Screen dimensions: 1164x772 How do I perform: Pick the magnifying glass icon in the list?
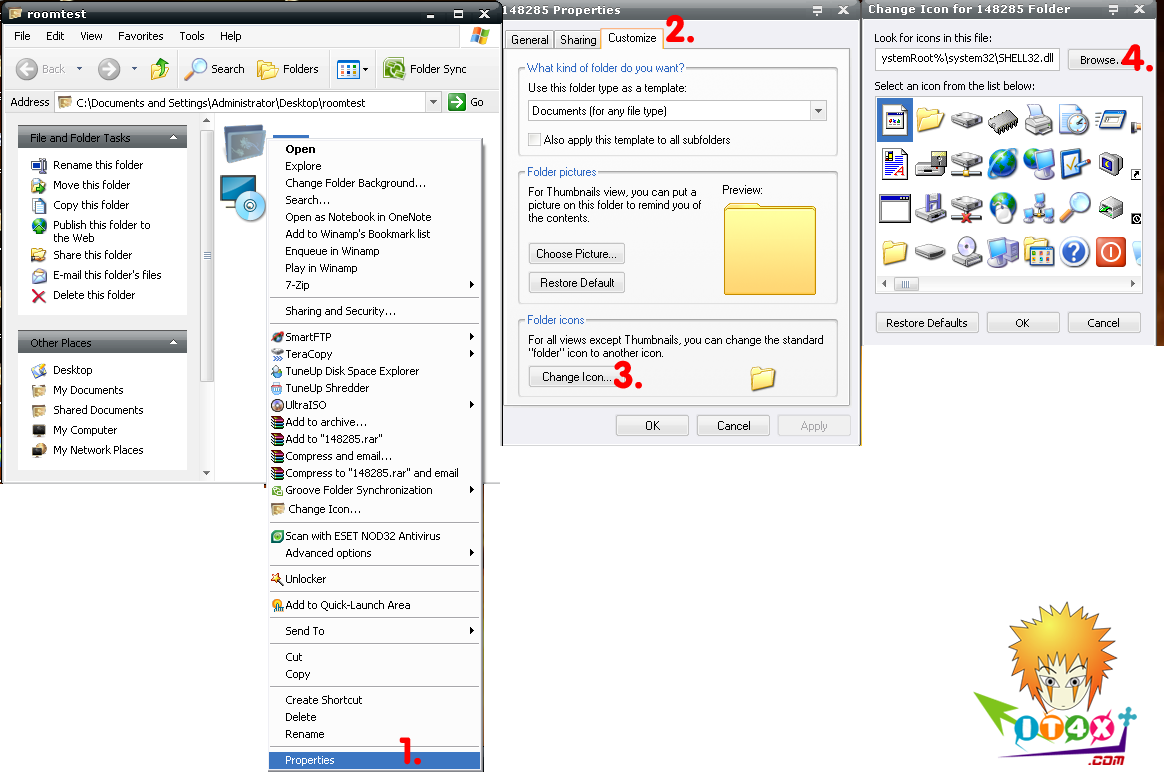(1074, 206)
